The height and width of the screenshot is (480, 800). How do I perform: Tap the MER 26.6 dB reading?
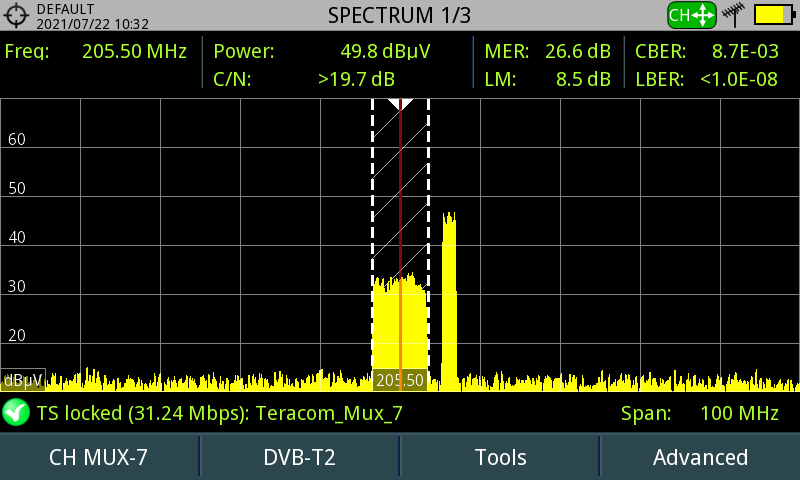click(547, 52)
